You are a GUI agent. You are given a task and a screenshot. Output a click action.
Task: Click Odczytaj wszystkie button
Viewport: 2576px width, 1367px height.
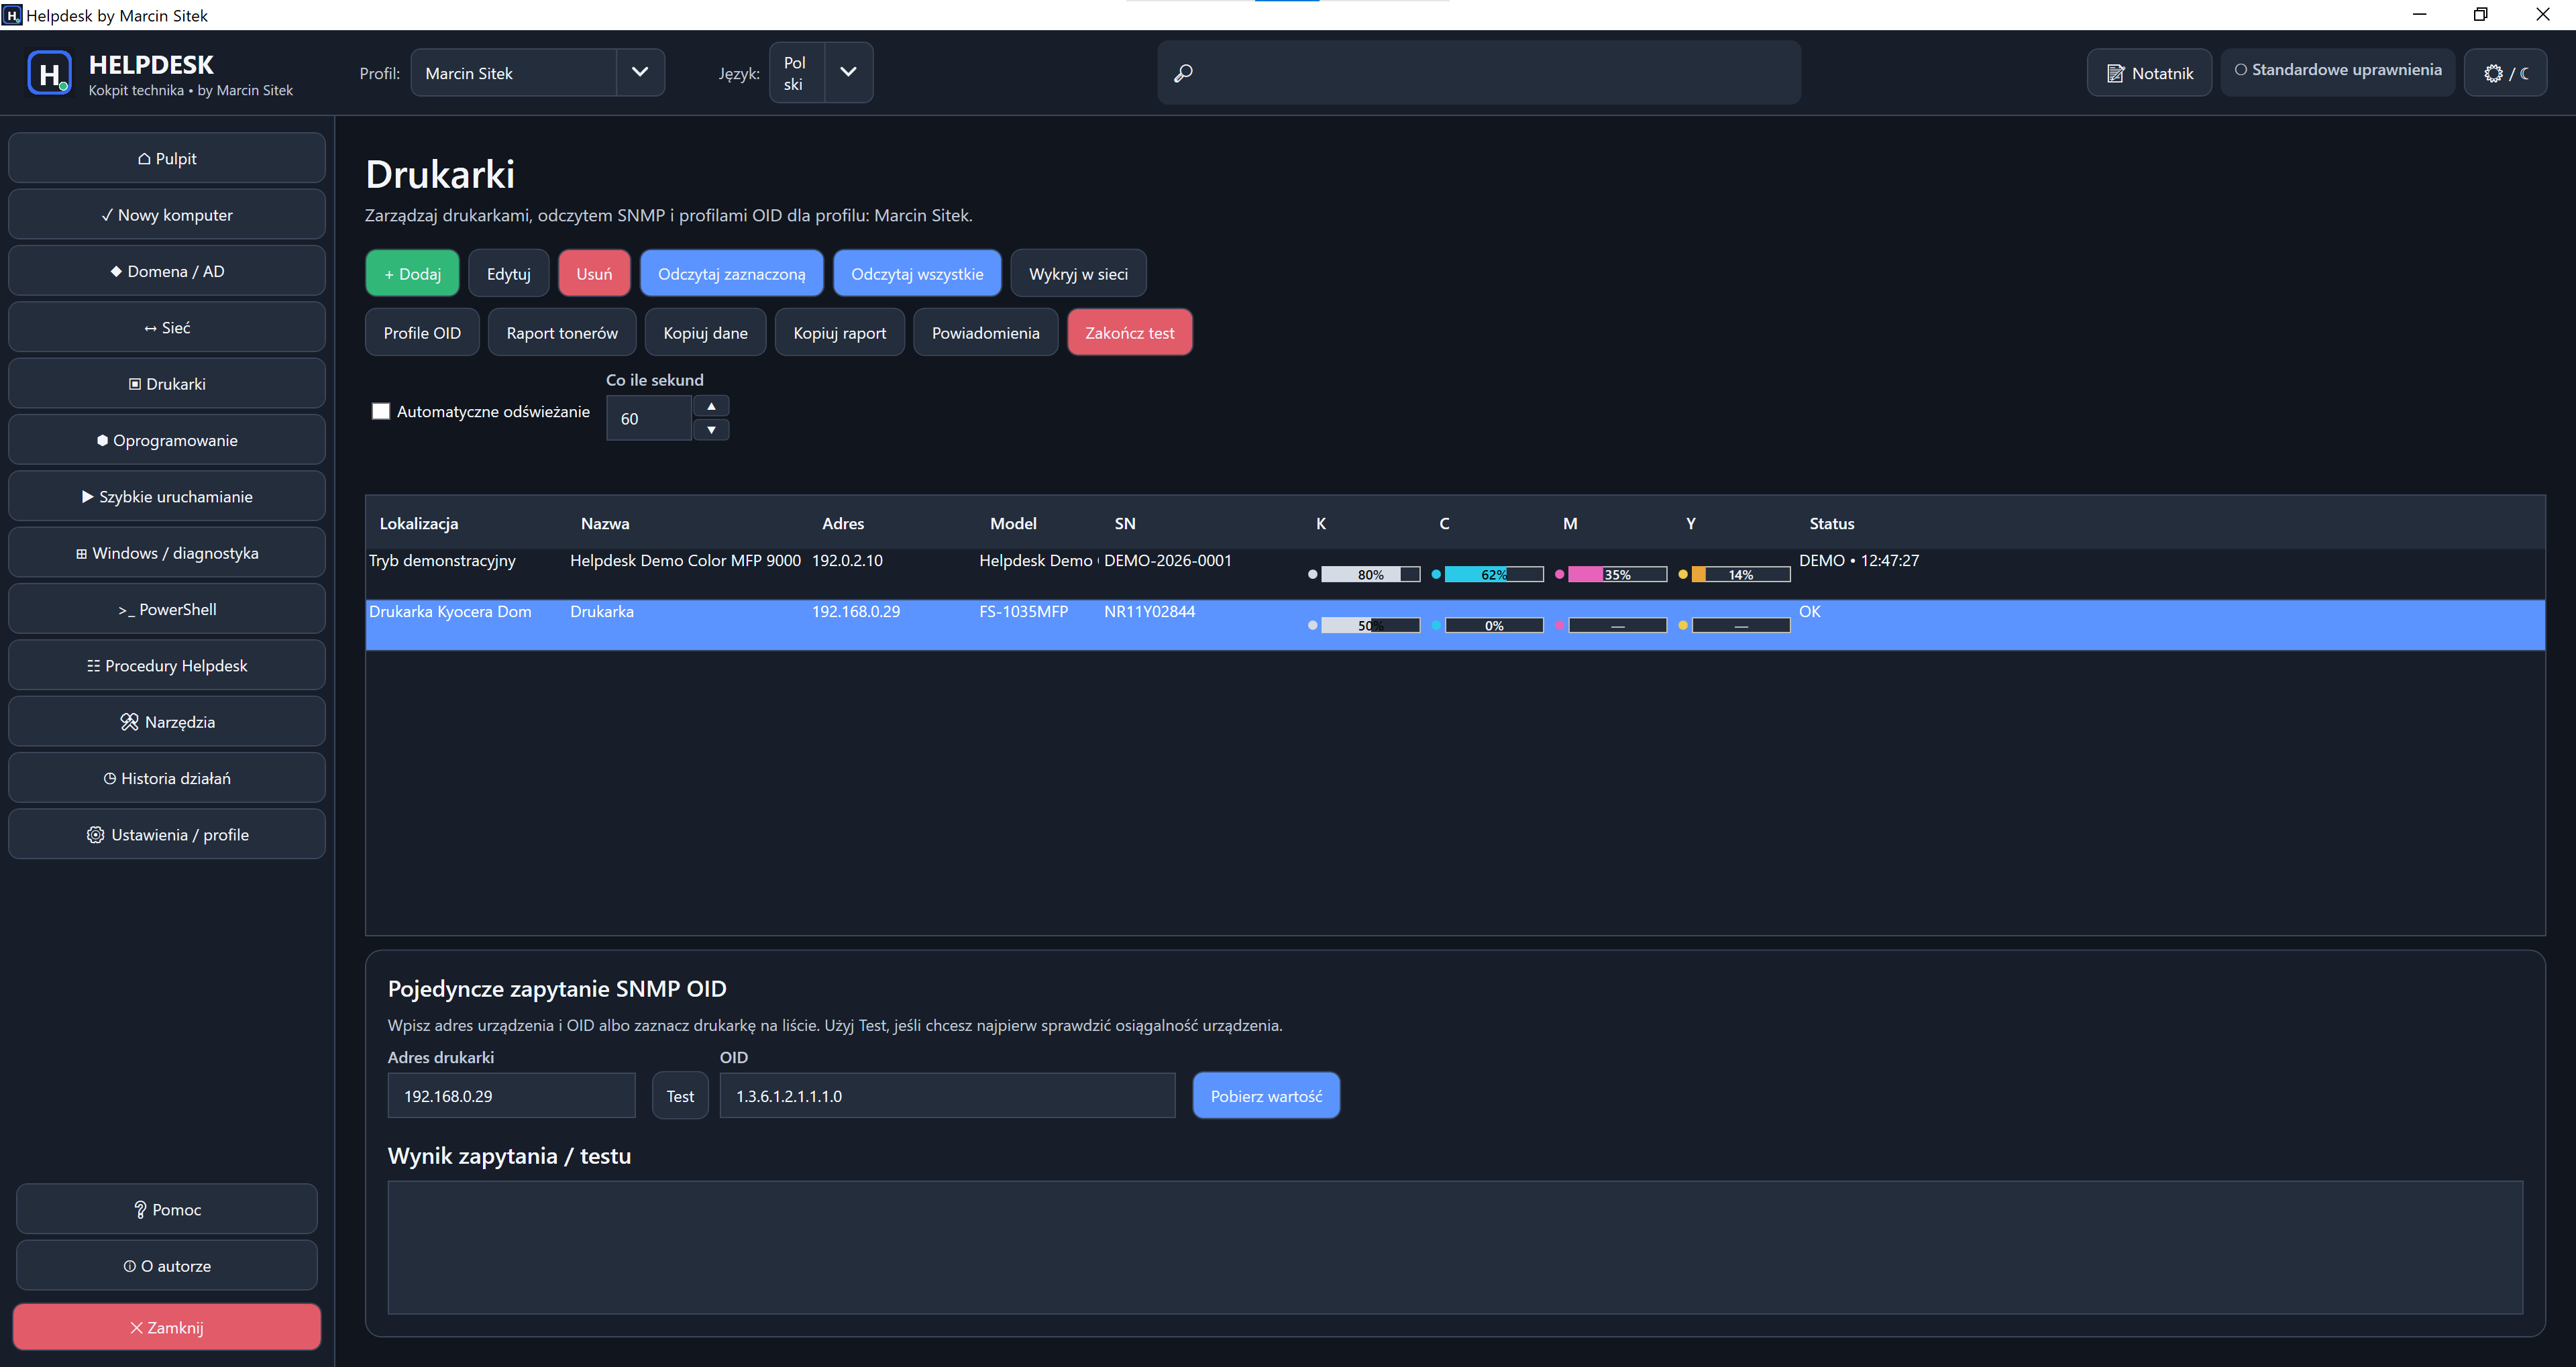(x=917, y=273)
